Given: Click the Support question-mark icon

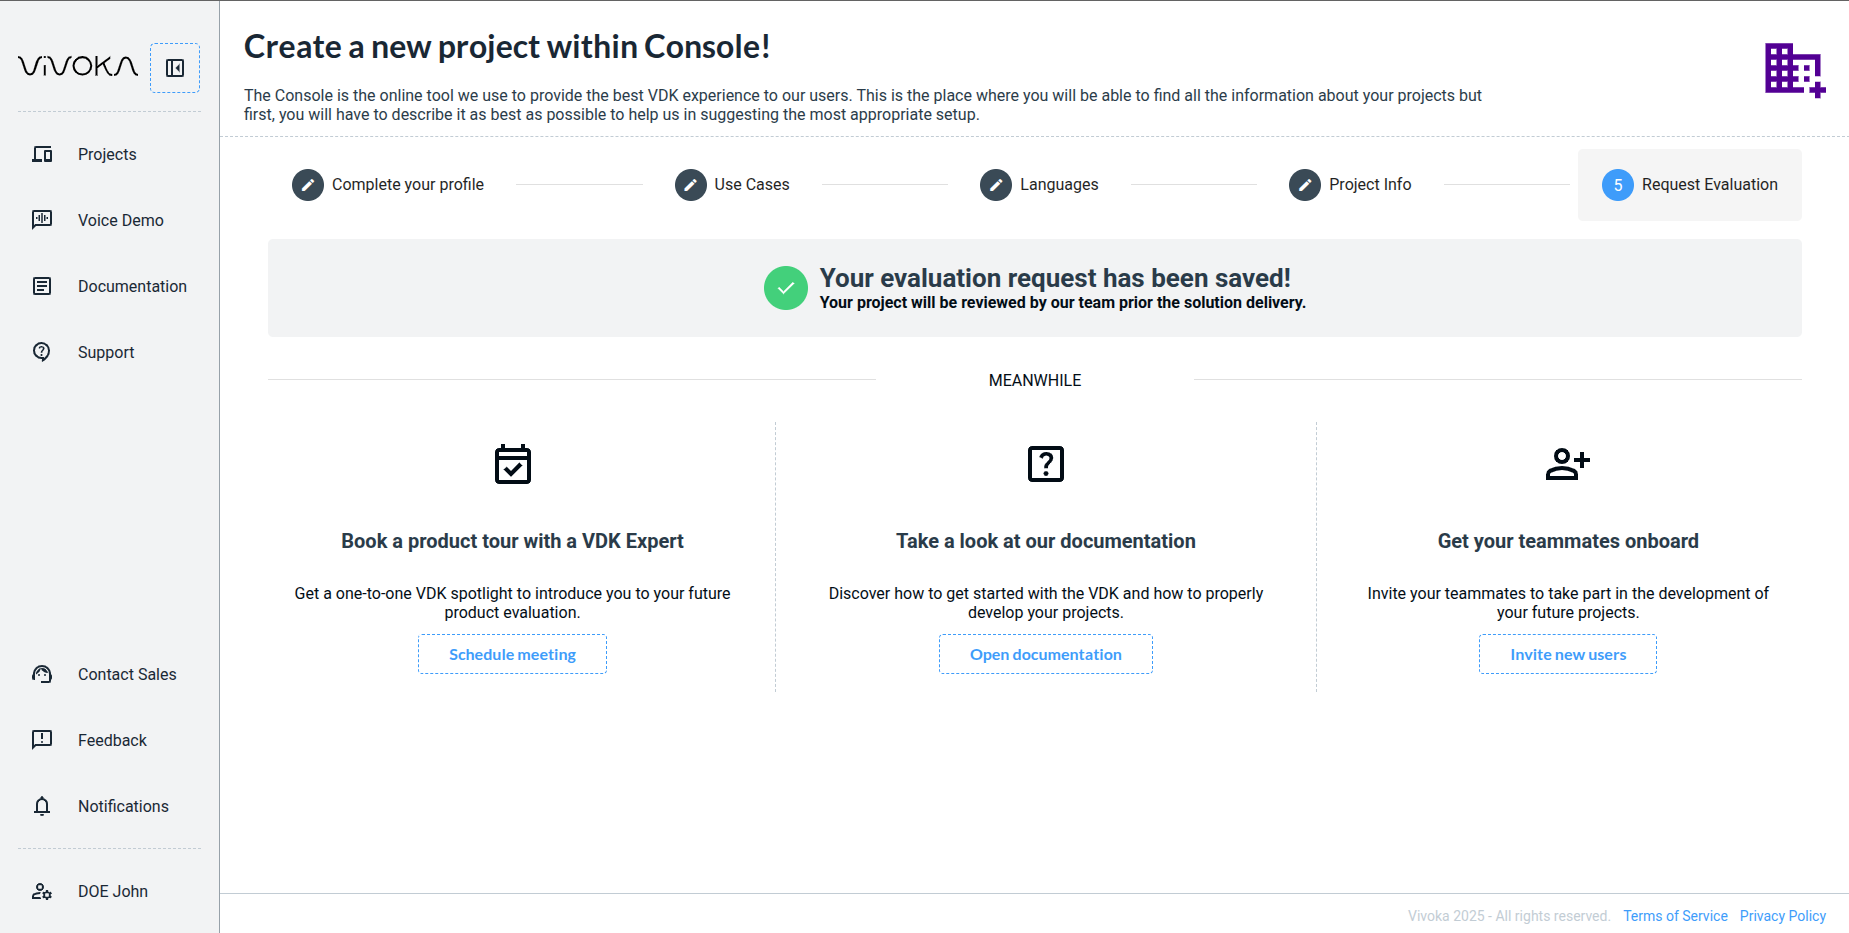Looking at the screenshot, I should [42, 352].
